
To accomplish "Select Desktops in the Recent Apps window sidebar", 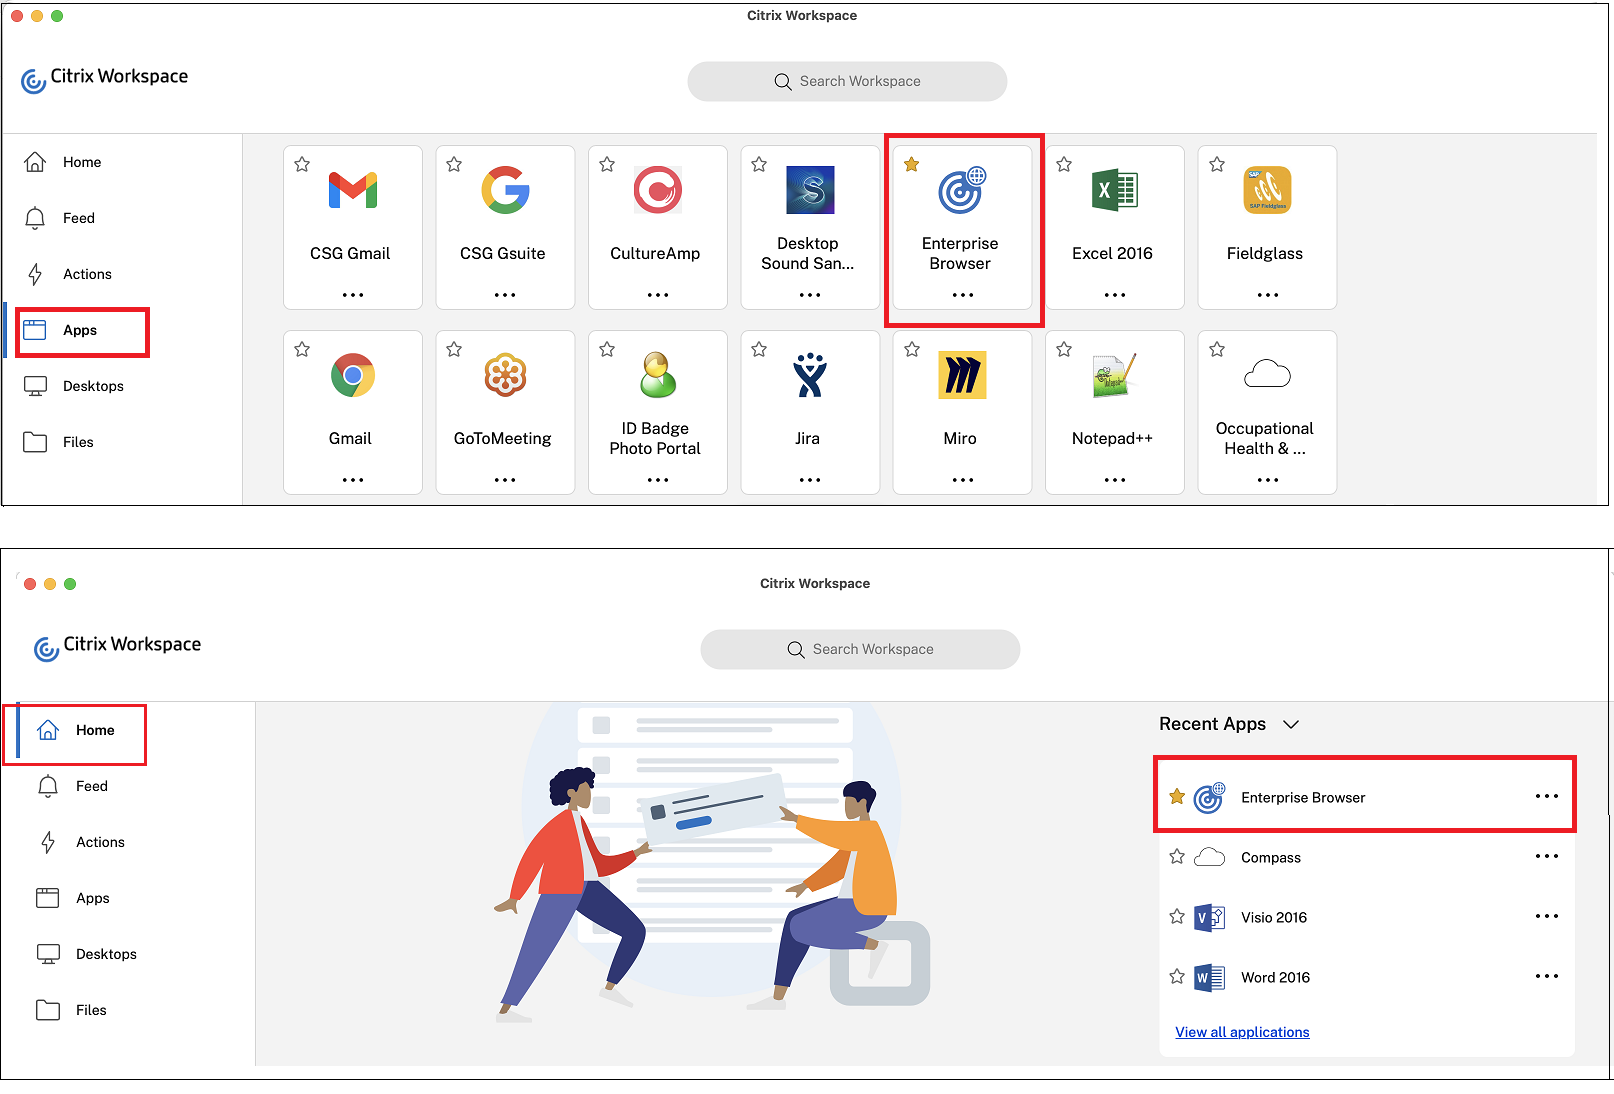I will coord(106,954).
